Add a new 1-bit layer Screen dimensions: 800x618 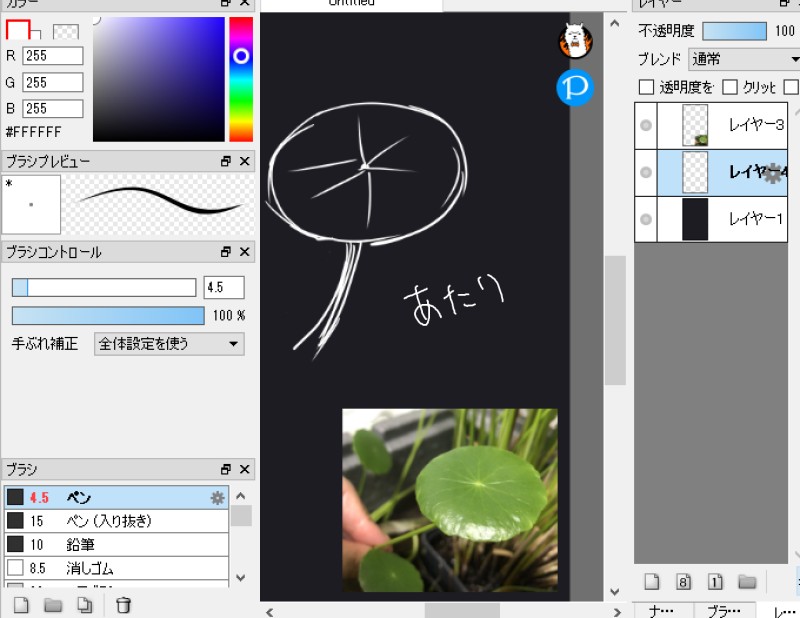coord(715,582)
